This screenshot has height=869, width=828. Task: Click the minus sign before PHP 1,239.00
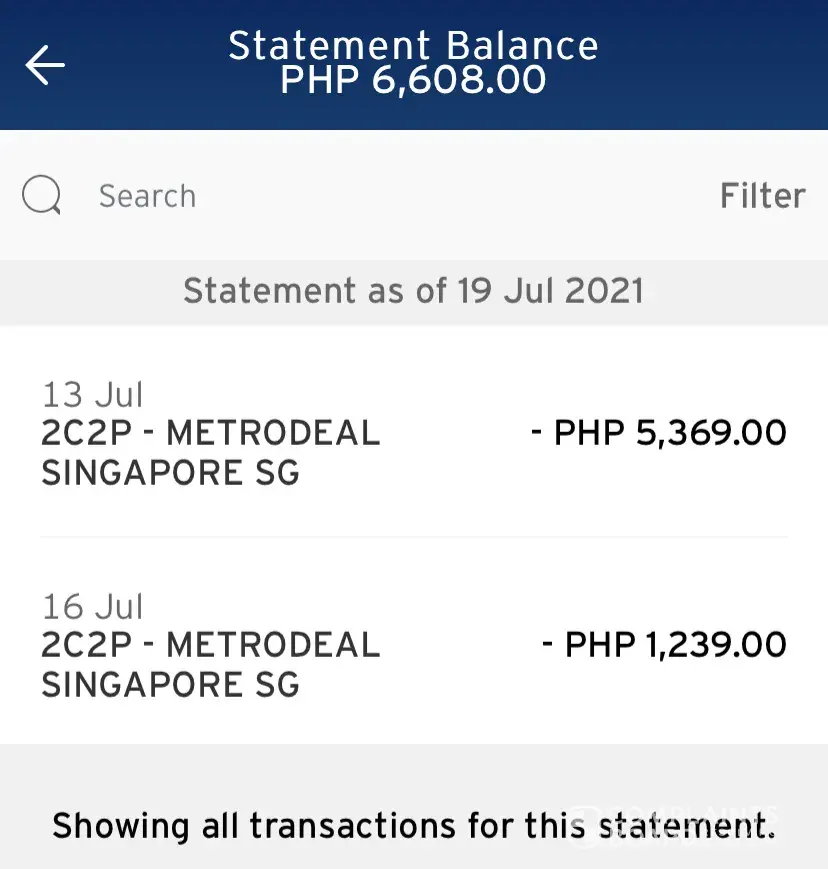[548, 645]
